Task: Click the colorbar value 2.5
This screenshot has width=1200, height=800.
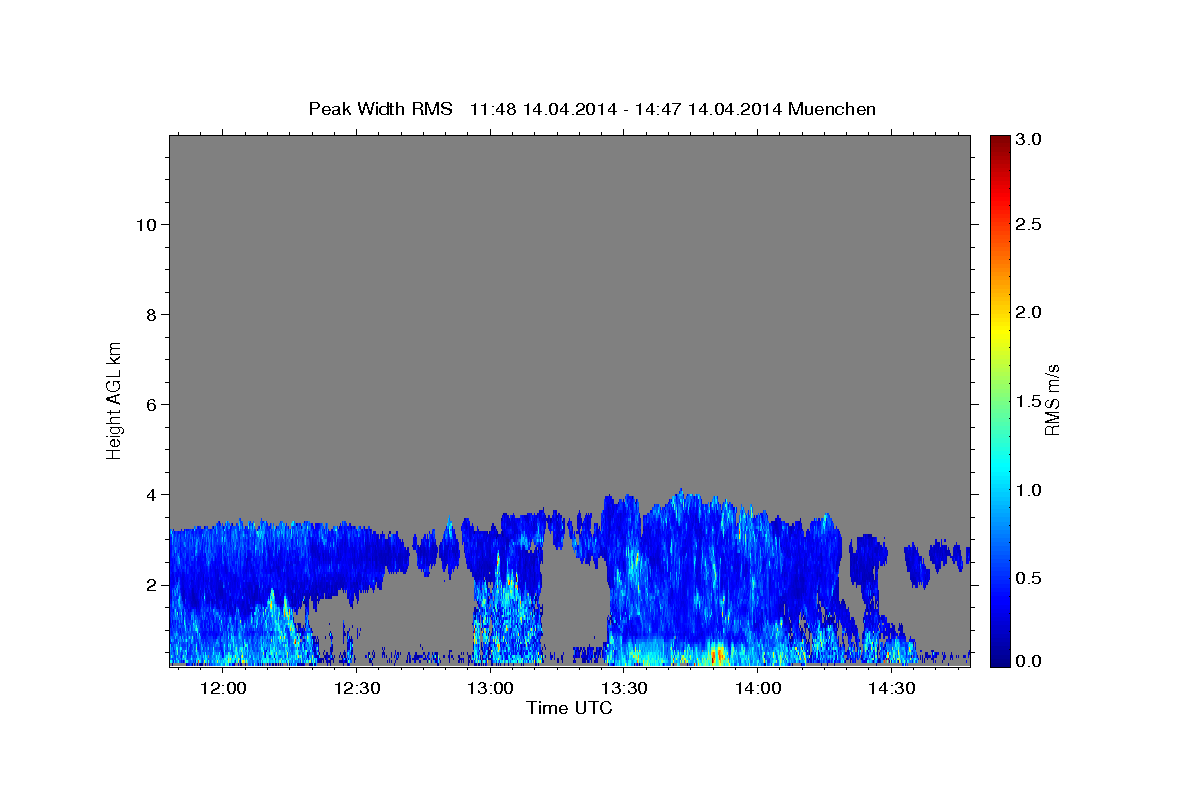Action: coord(1029,225)
